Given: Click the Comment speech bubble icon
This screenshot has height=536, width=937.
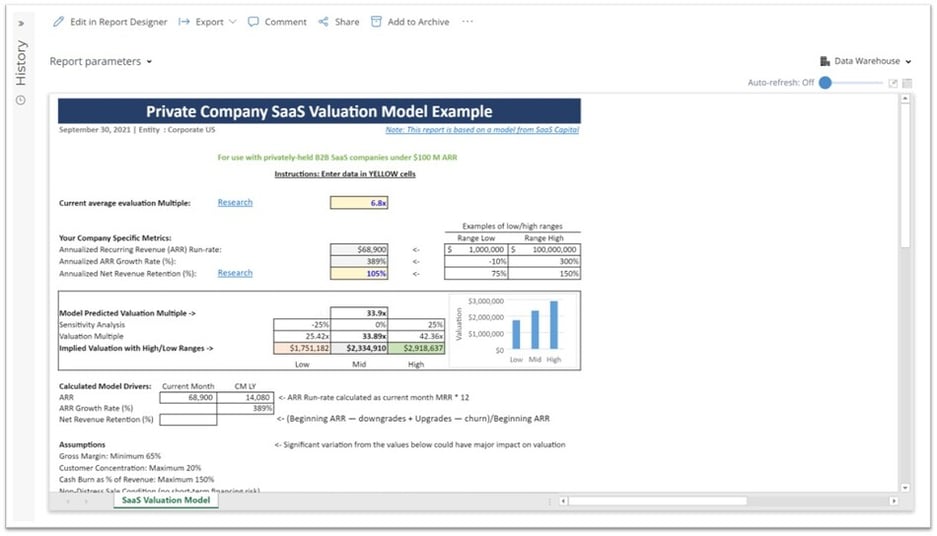Looking at the screenshot, I should pyautogui.click(x=253, y=22).
